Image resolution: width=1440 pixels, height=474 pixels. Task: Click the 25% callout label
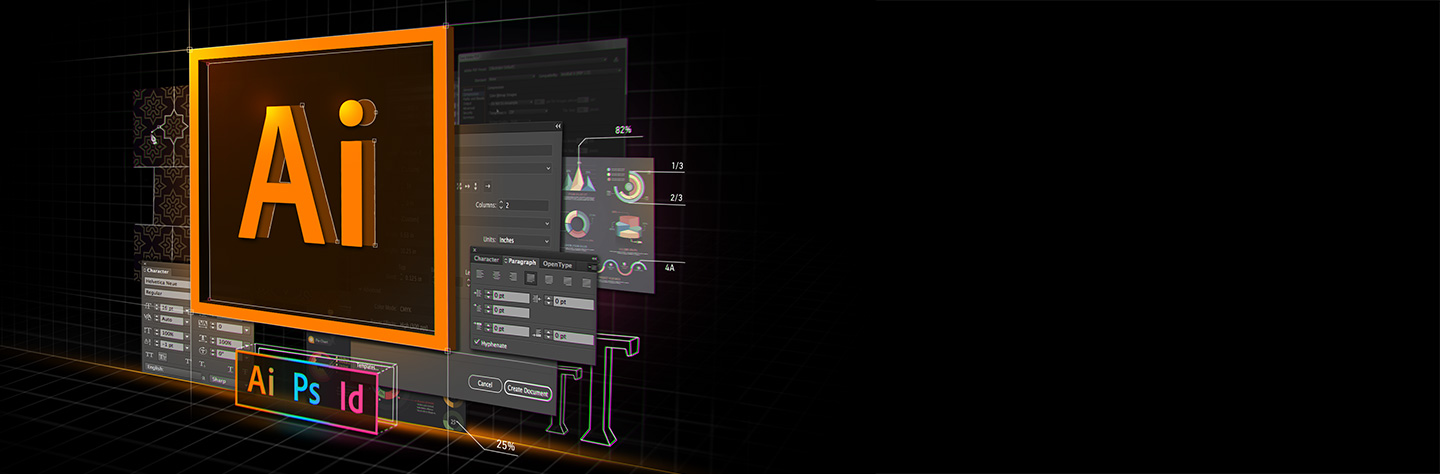click(x=506, y=445)
